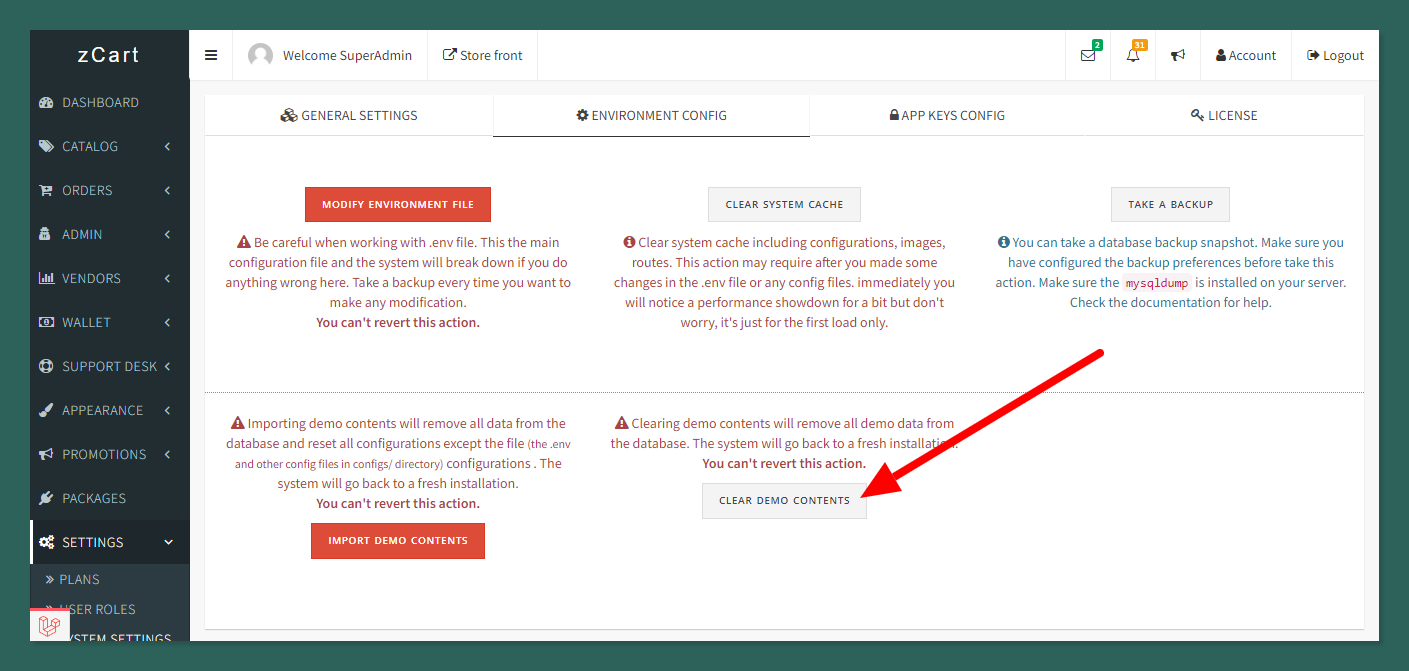
Task: Expand the Catalog sidebar menu
Action: (x=105, y=147)
